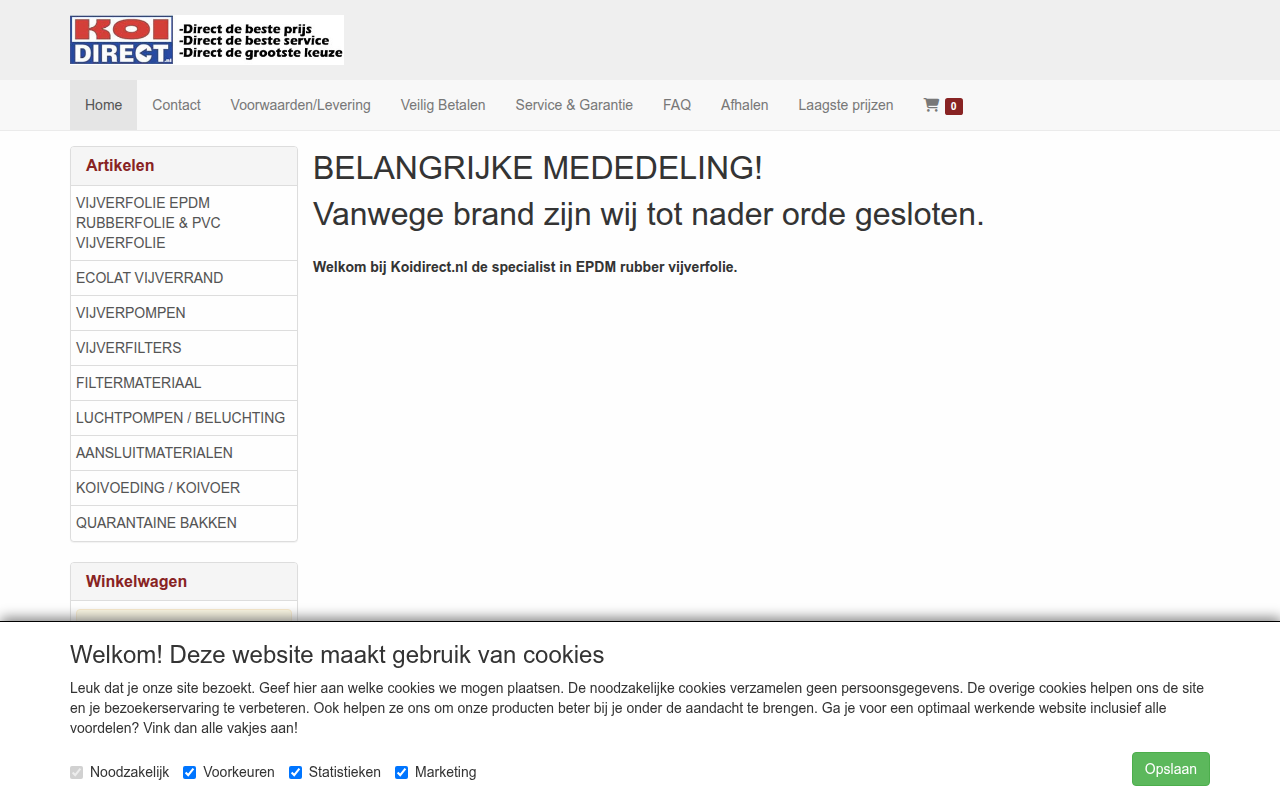
Task: Open Vijverfolie EPDM Rubberfolie & PVC category
Action: coord(184,223)
